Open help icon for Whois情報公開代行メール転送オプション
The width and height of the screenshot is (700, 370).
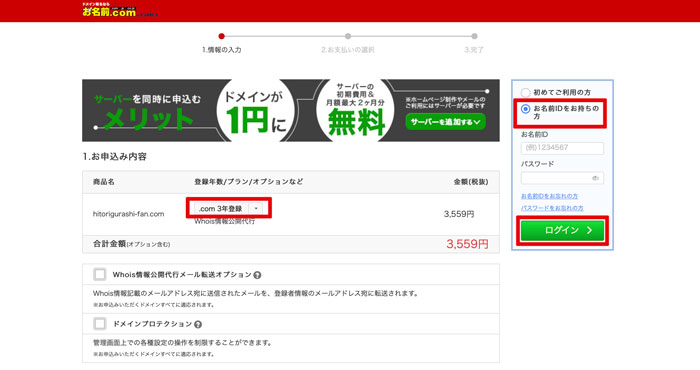(257, 275)
